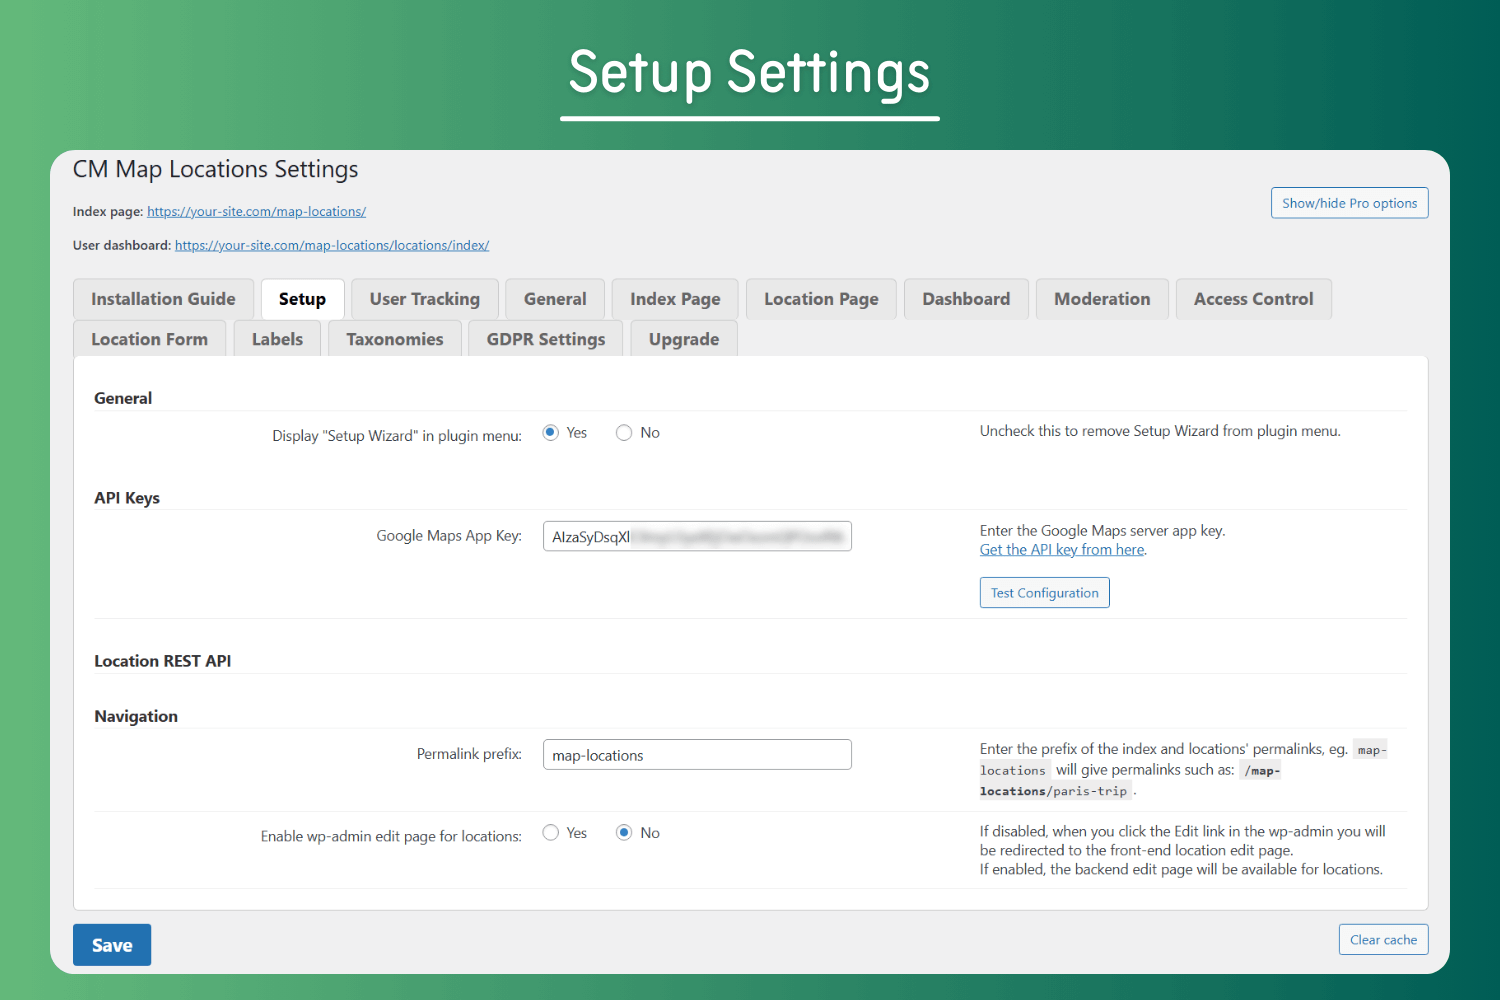Choose Yes for wp-admin edit page
1500x1000 pixels.
(x=551, y=833)
